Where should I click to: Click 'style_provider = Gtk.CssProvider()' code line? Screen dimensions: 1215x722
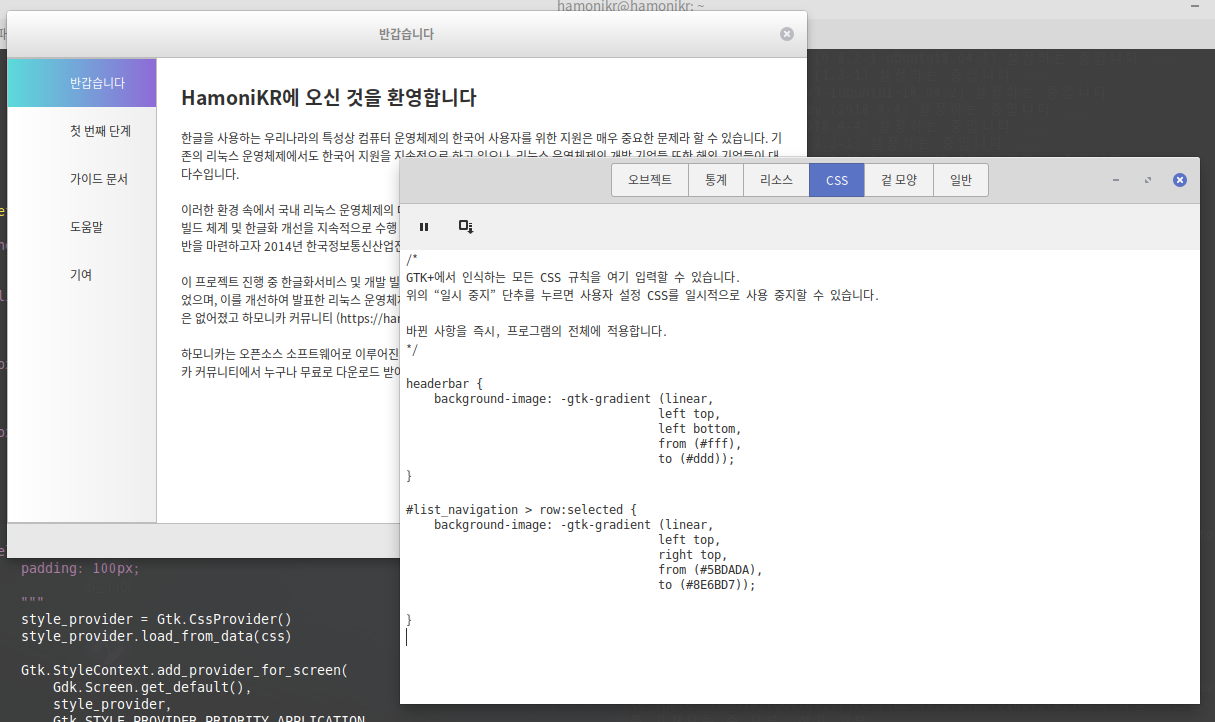tap(156, 619)
